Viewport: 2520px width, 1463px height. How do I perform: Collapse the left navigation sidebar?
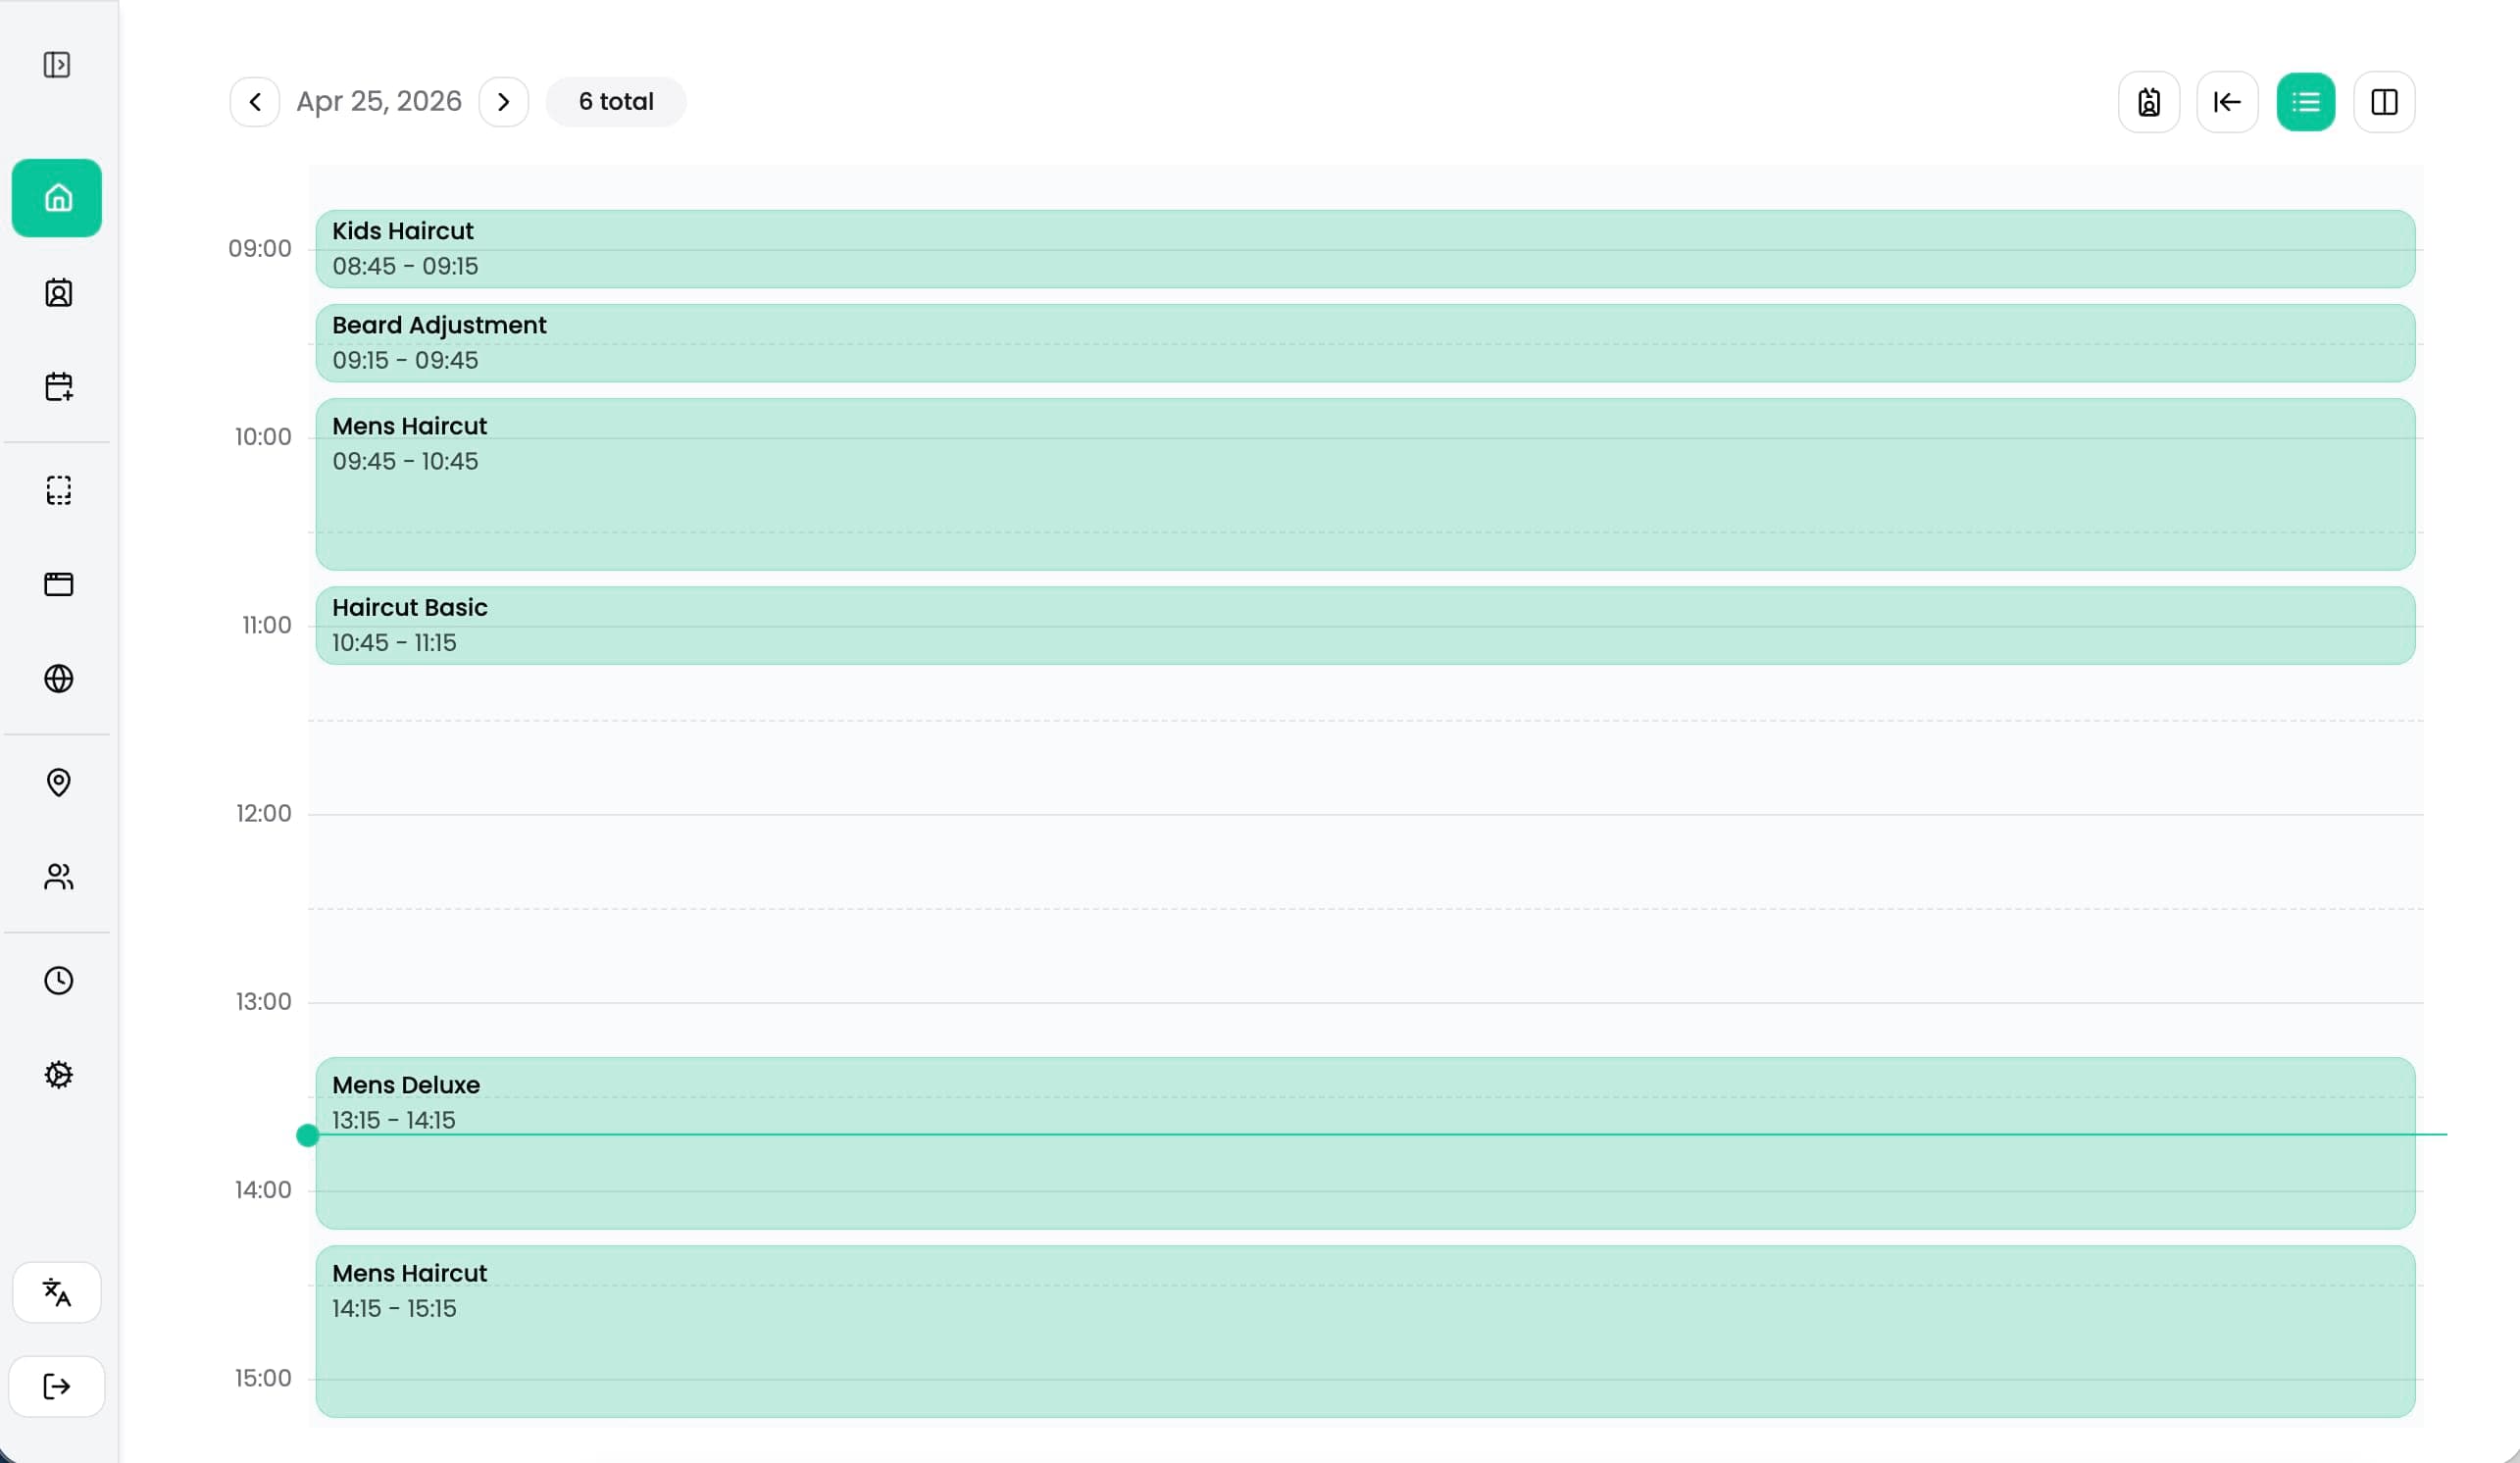(x=57, y=64)
